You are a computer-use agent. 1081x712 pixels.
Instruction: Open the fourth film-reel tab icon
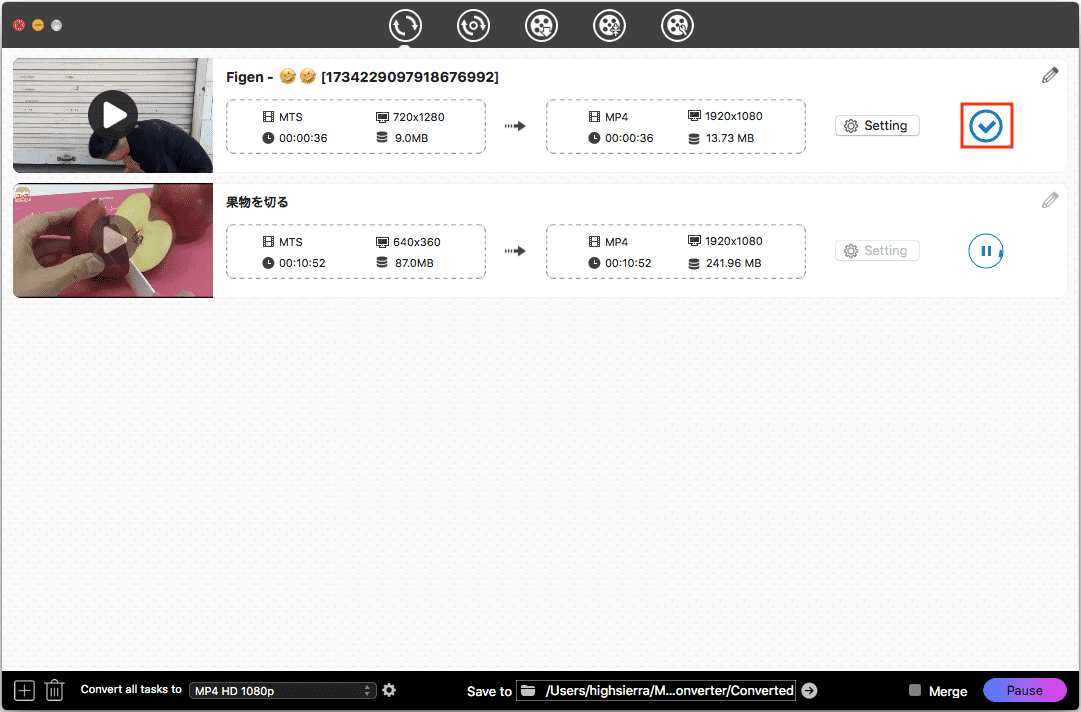[609, 26]
